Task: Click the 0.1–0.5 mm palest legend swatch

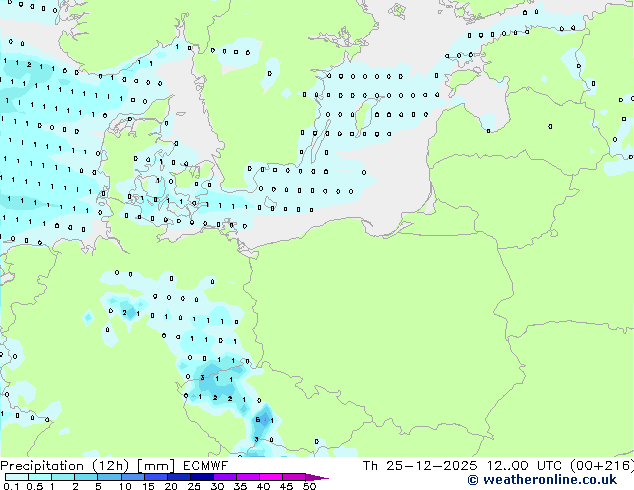Action: tap(17, 477)
